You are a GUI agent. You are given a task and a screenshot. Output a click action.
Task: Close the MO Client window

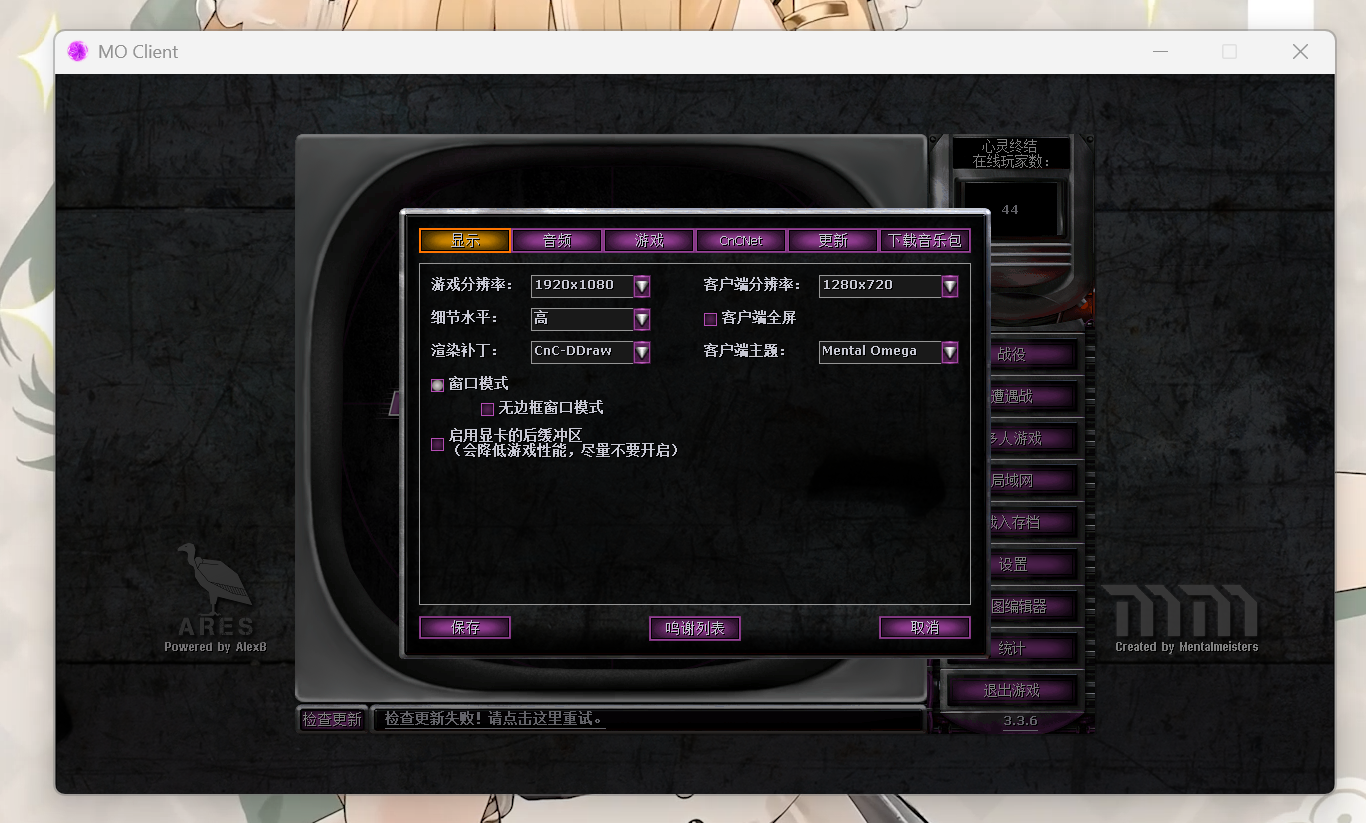coord(1300,52)
